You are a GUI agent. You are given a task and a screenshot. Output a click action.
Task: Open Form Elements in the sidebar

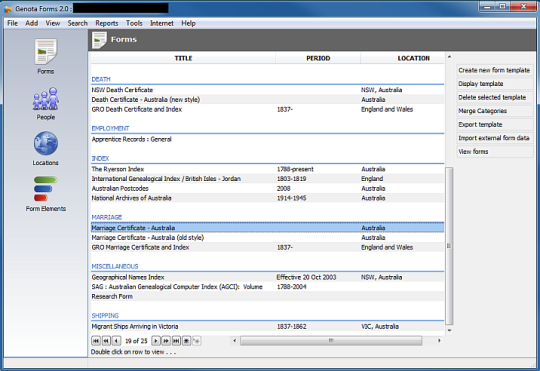pyautogui.click(x=45, y=194)
